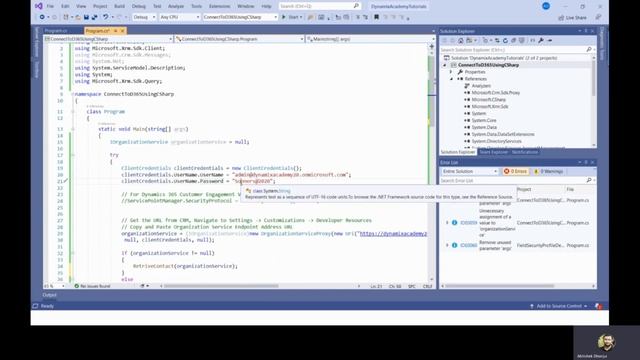
Task: Click the dynamicsacademy URL link in the code
Action: pyautogui.click(x=393, y=233)
